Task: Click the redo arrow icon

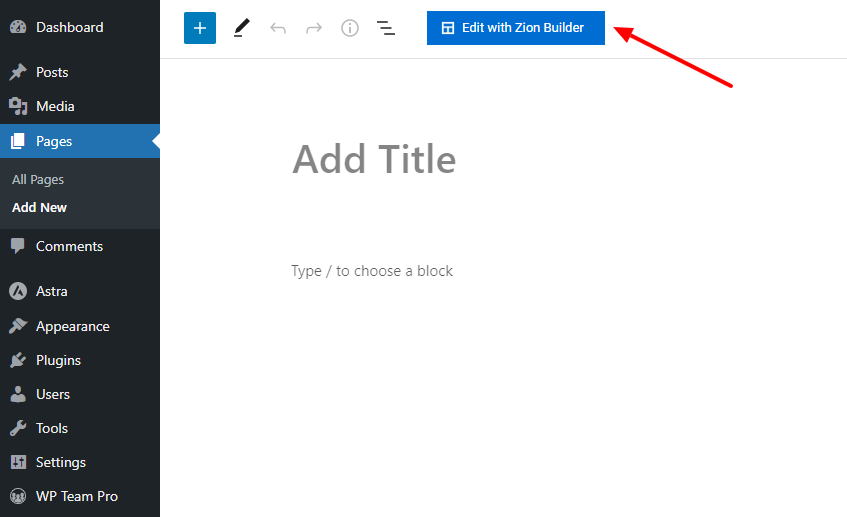Action: coord(314,28)
